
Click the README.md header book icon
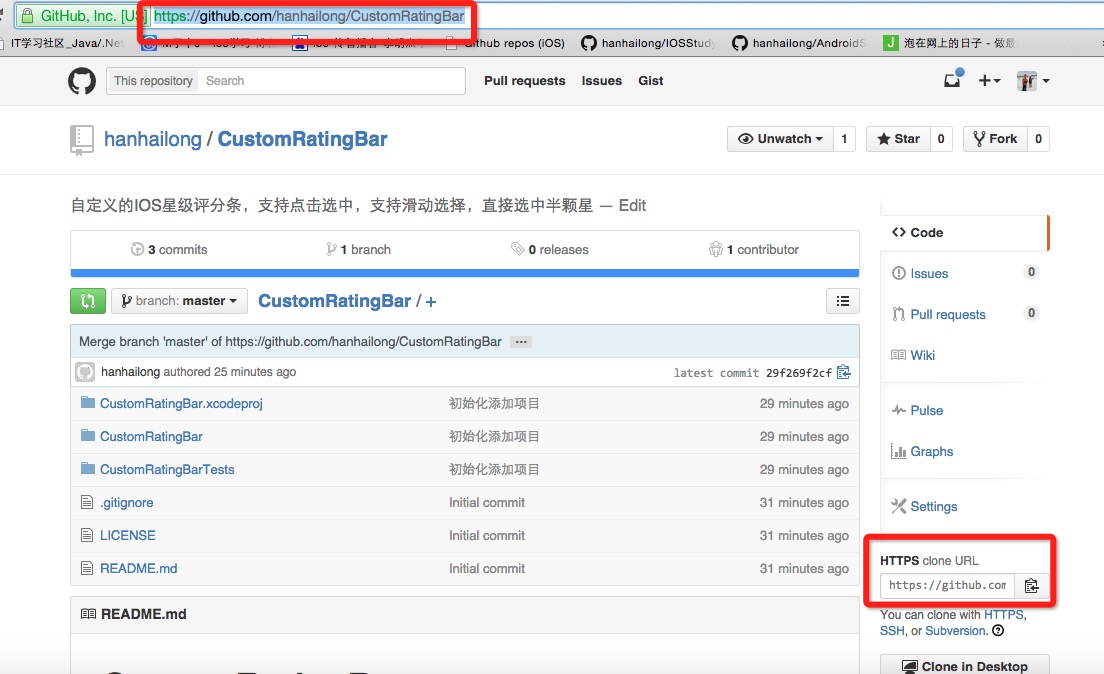coord(88,614)
